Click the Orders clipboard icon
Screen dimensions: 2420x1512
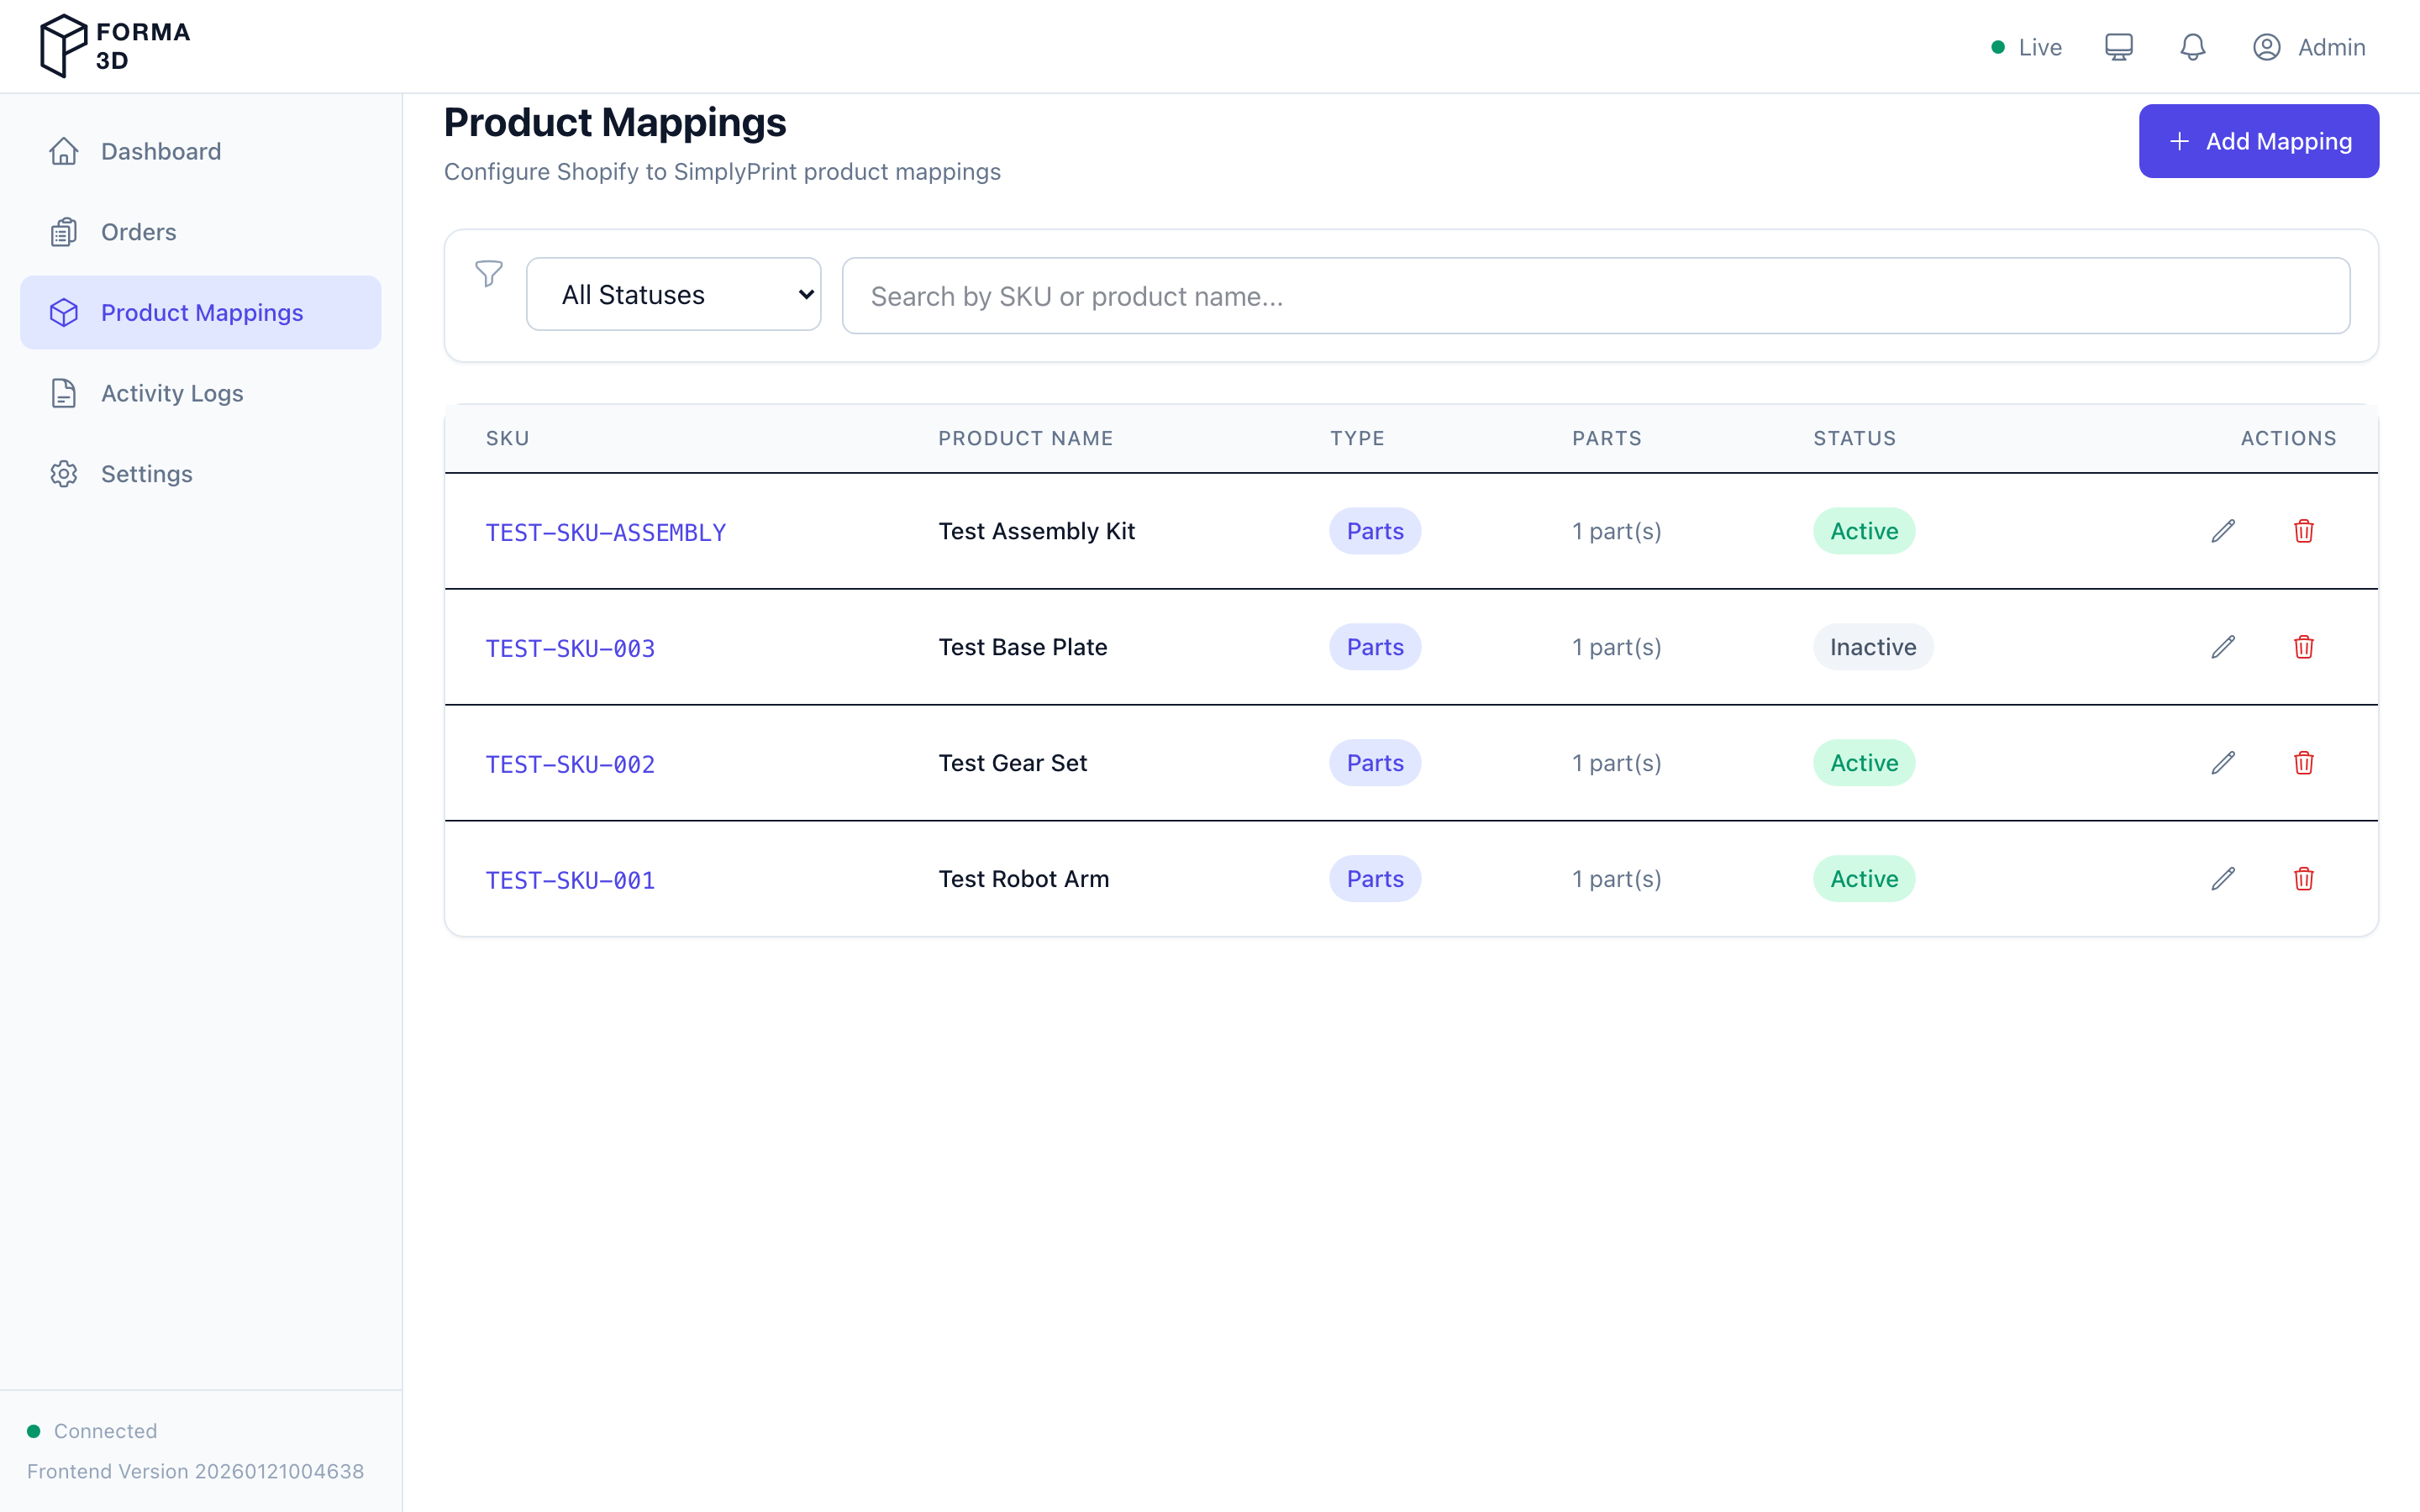coord(64,231)
